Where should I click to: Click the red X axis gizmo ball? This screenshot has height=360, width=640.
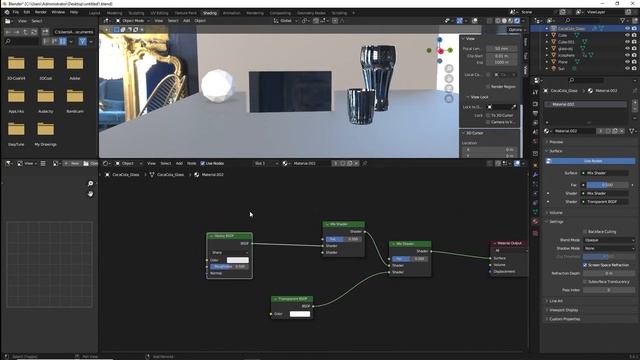(x=440, y=51)
